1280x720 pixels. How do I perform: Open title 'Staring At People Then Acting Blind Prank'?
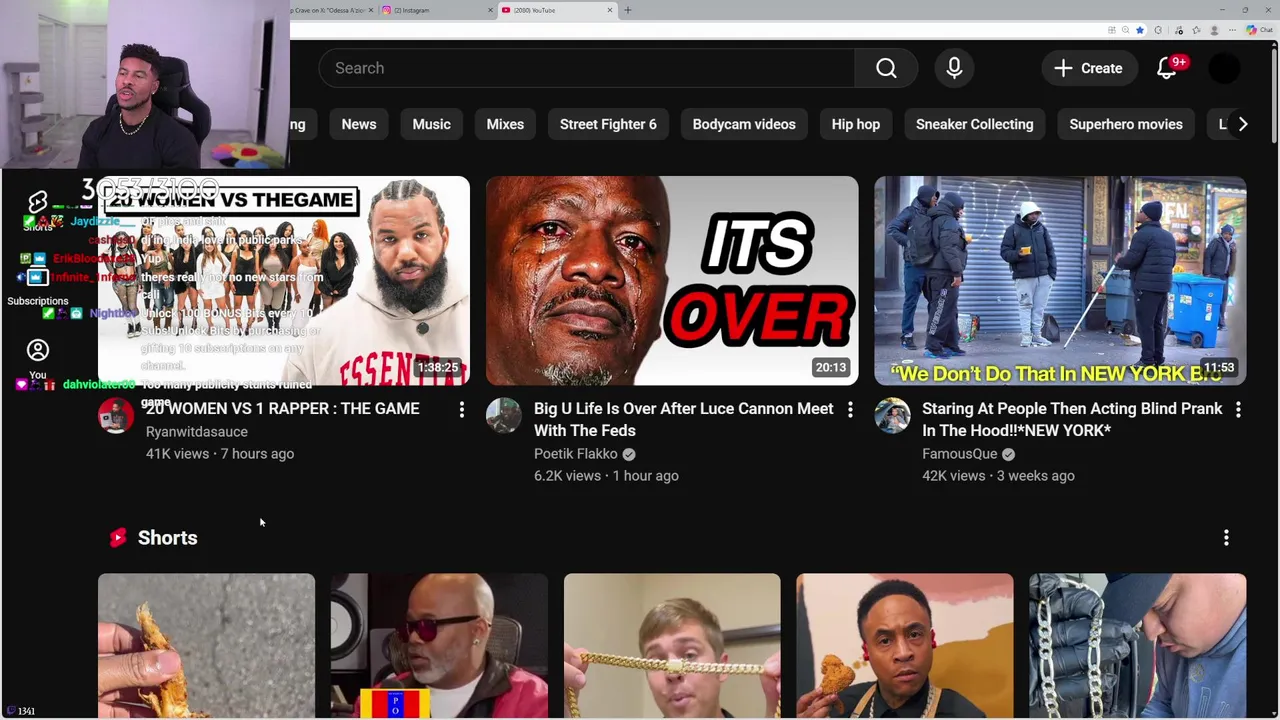click(x=1072, y=419)
